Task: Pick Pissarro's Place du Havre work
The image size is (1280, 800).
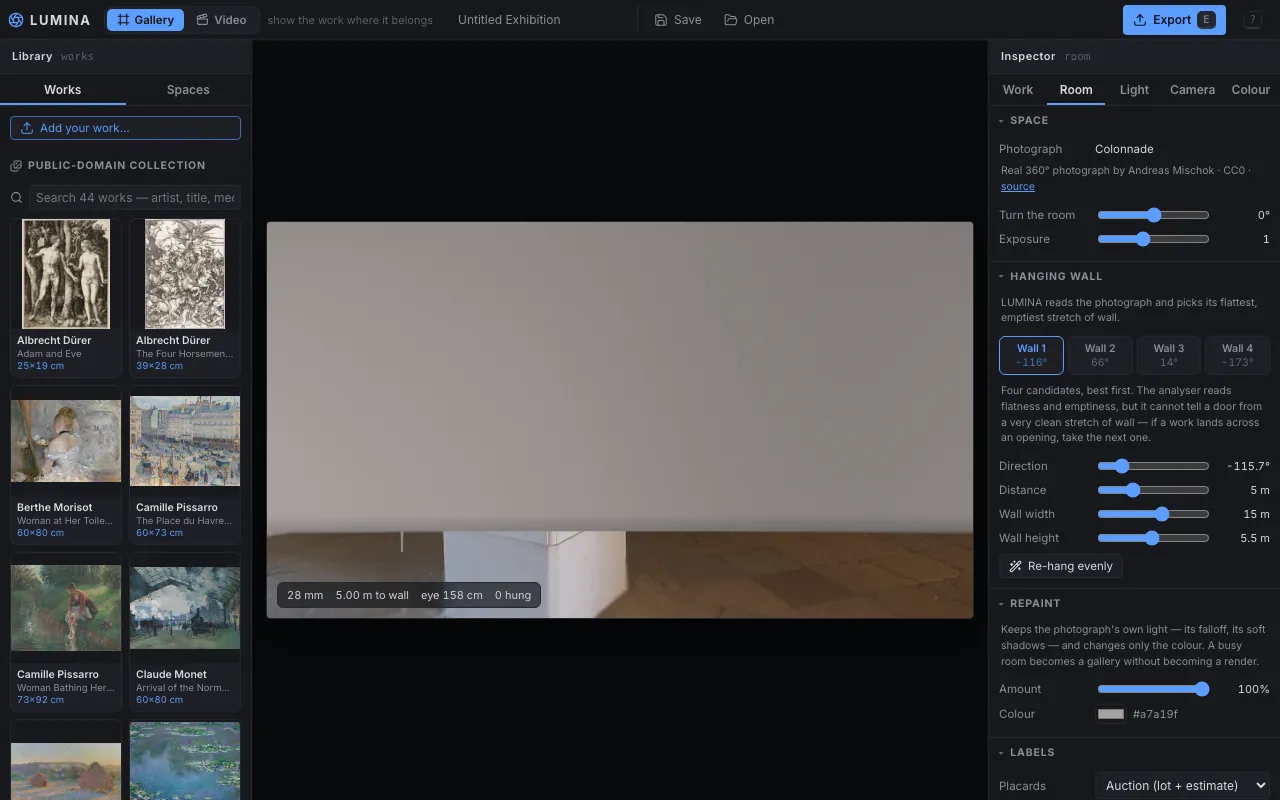Action: 185,465
